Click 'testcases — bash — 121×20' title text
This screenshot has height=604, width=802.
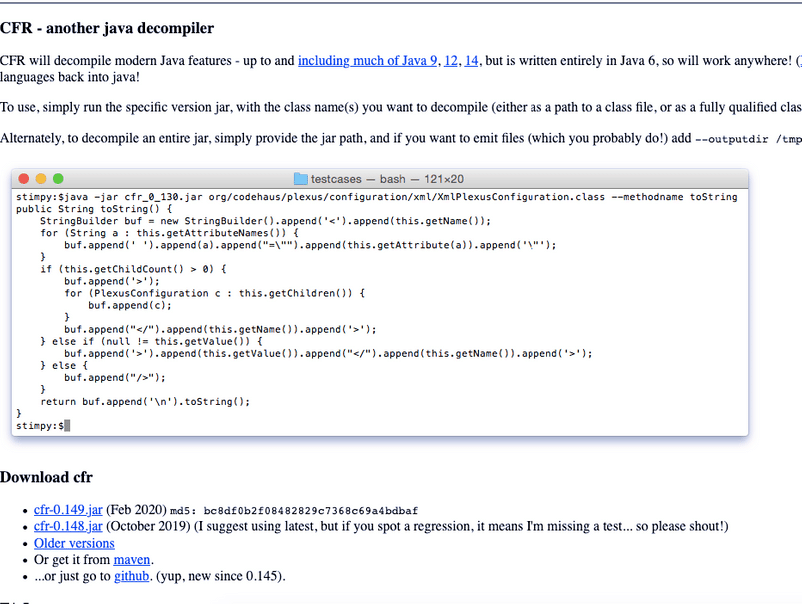point(387,179)
